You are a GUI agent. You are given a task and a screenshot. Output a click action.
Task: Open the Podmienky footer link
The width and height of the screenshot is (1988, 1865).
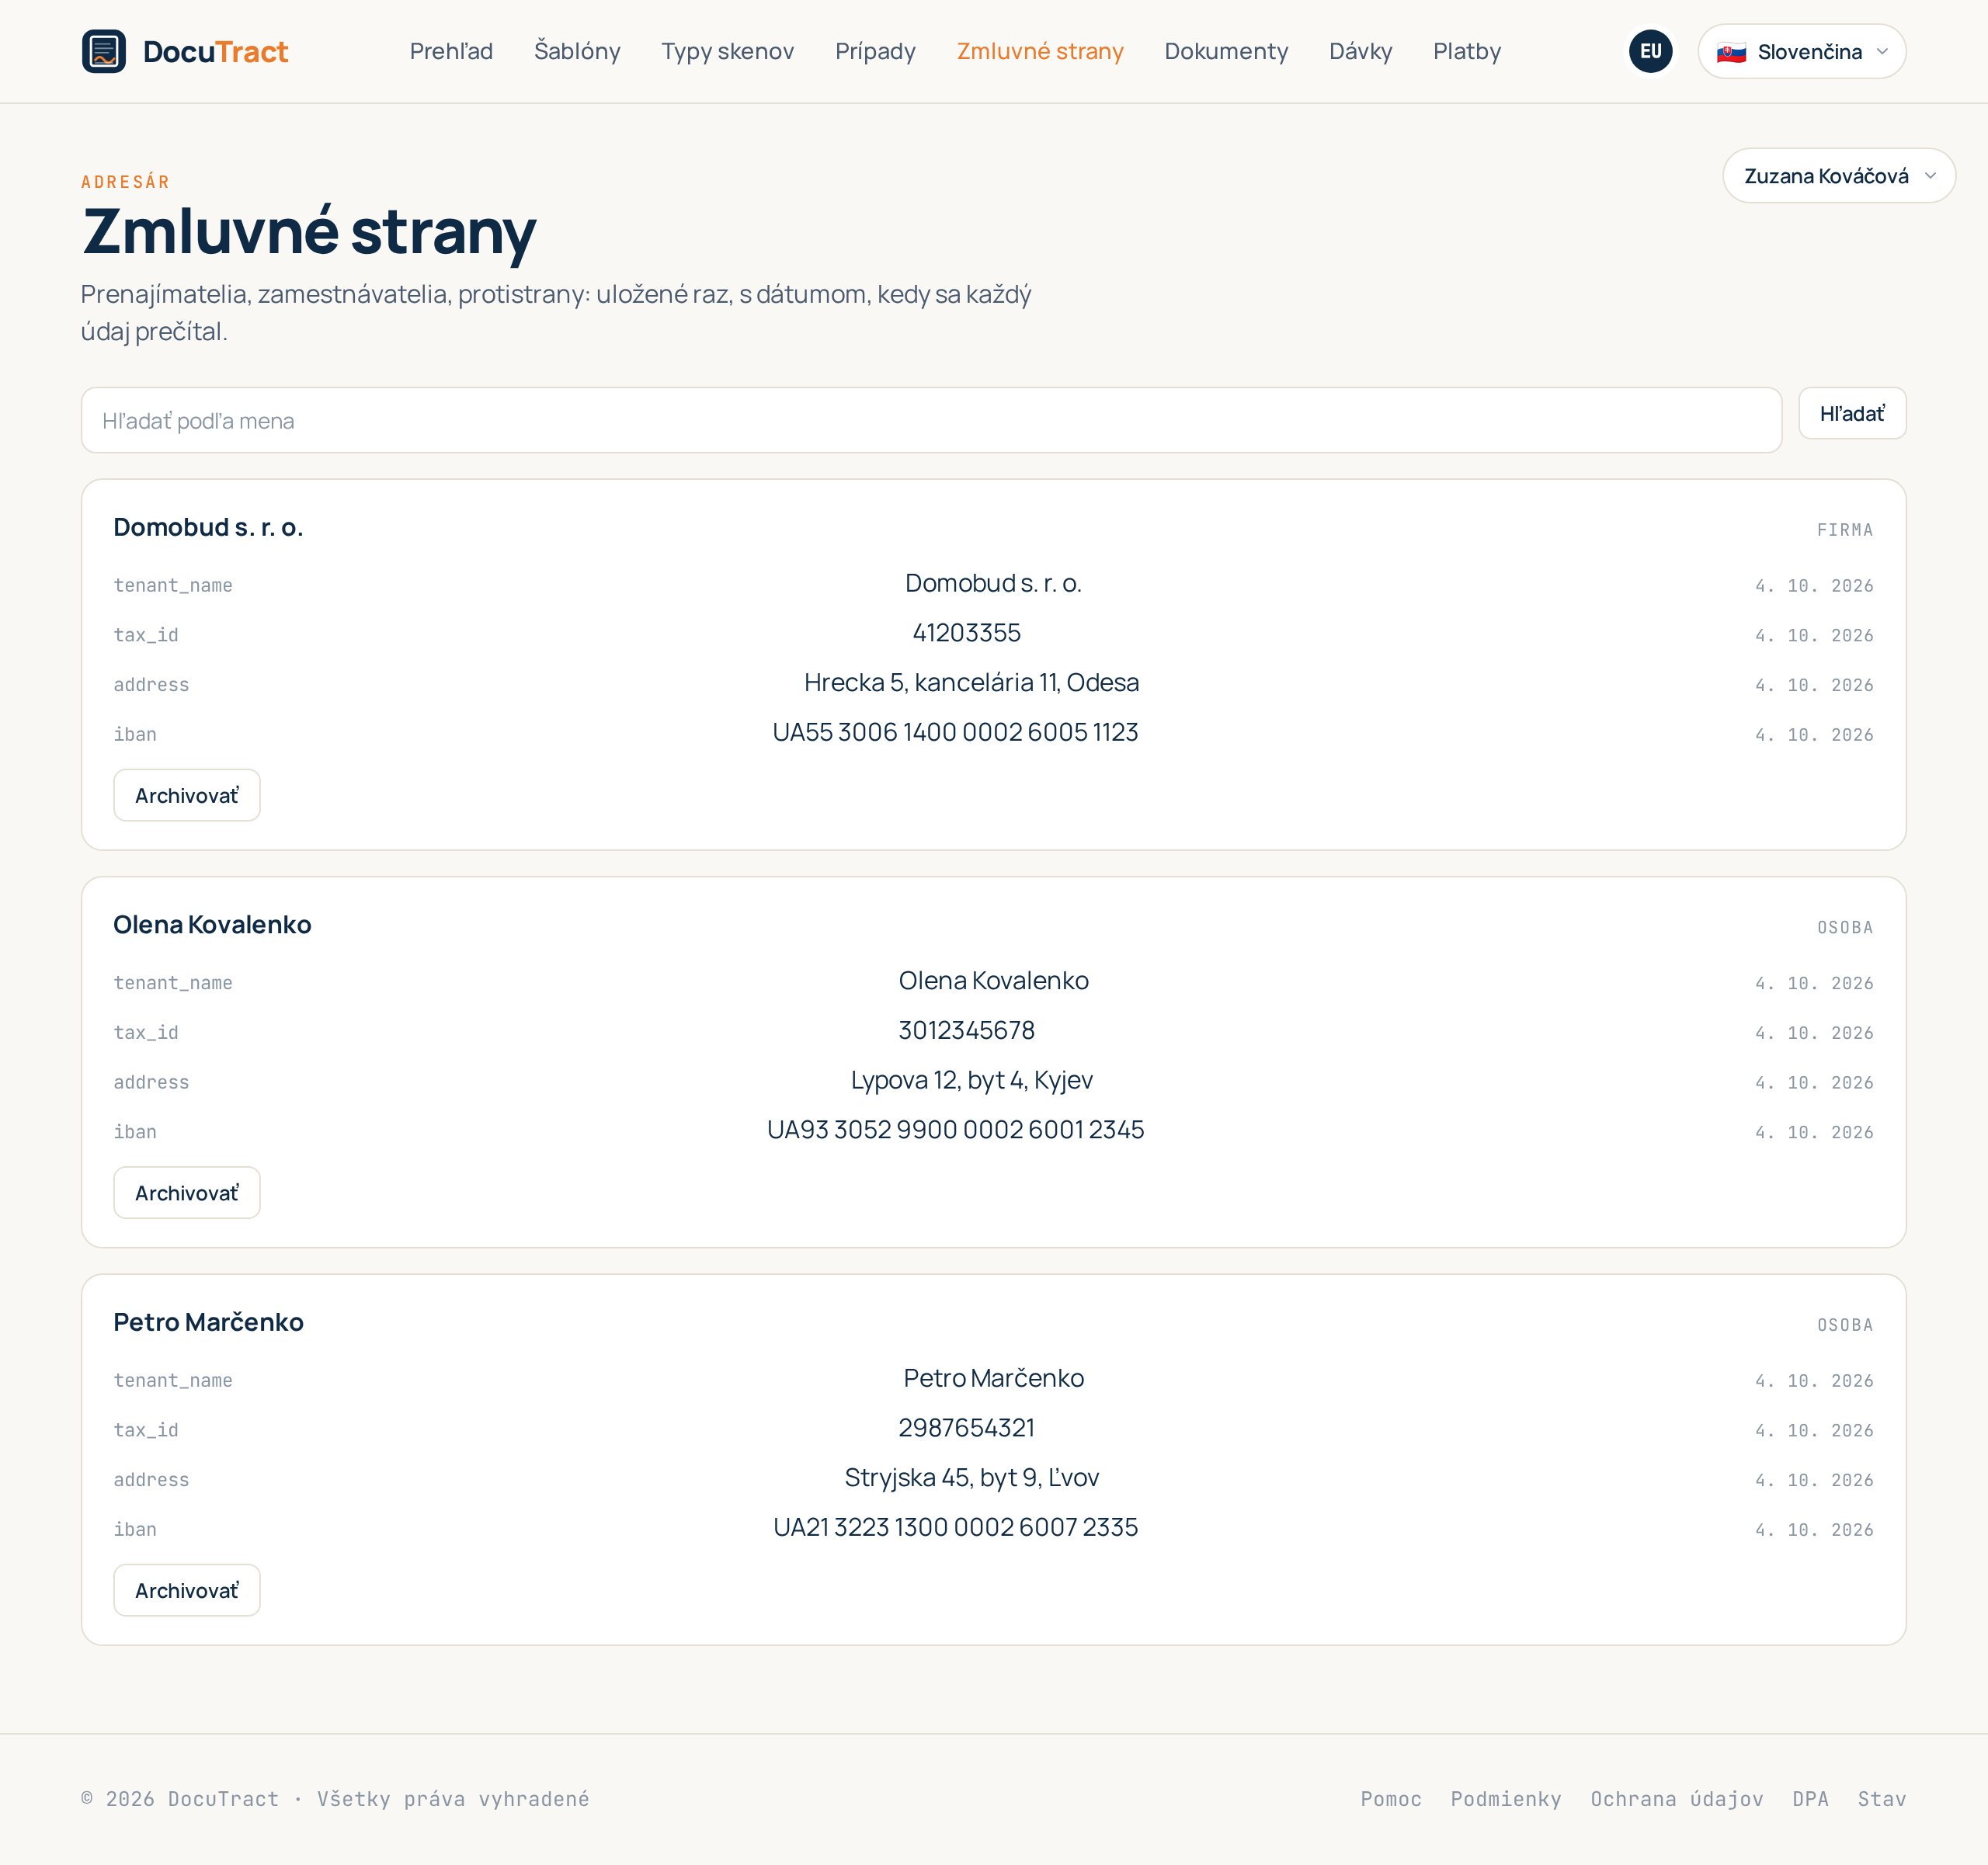1505,1799
